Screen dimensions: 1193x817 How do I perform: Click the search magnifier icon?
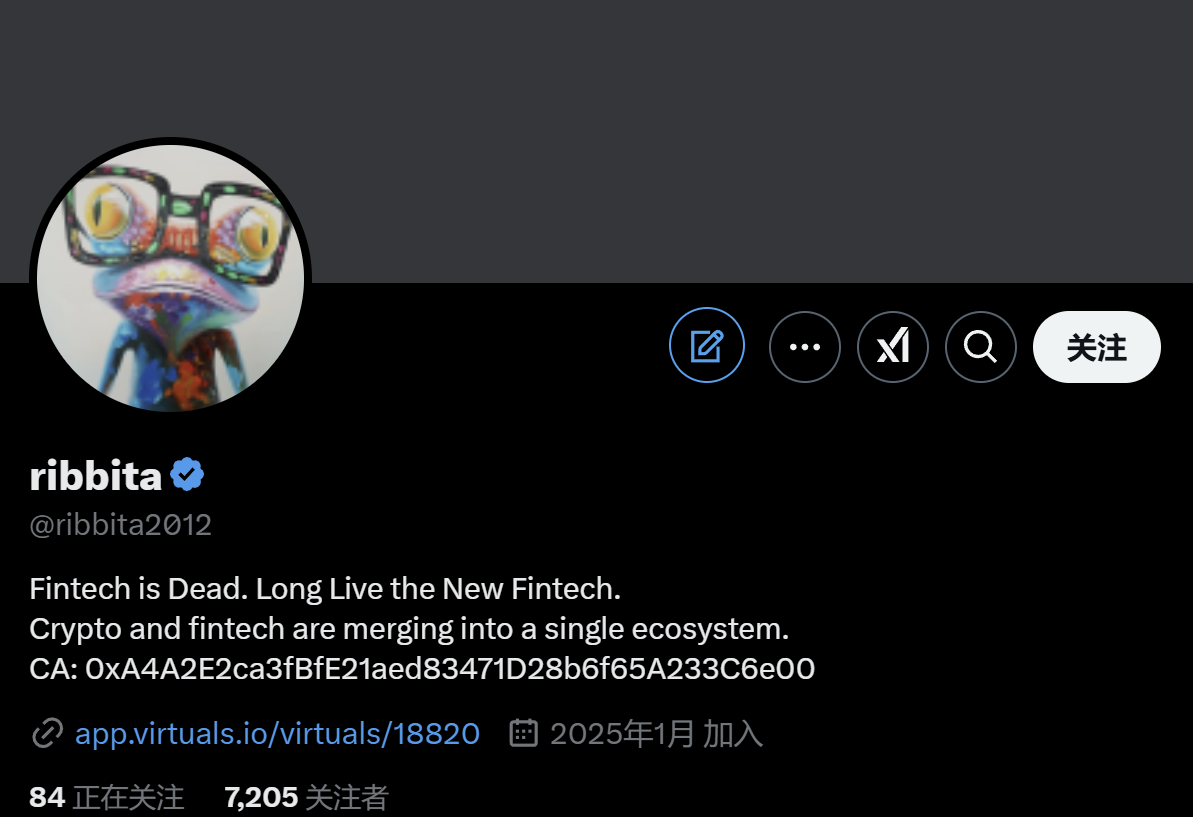[981, 347]
